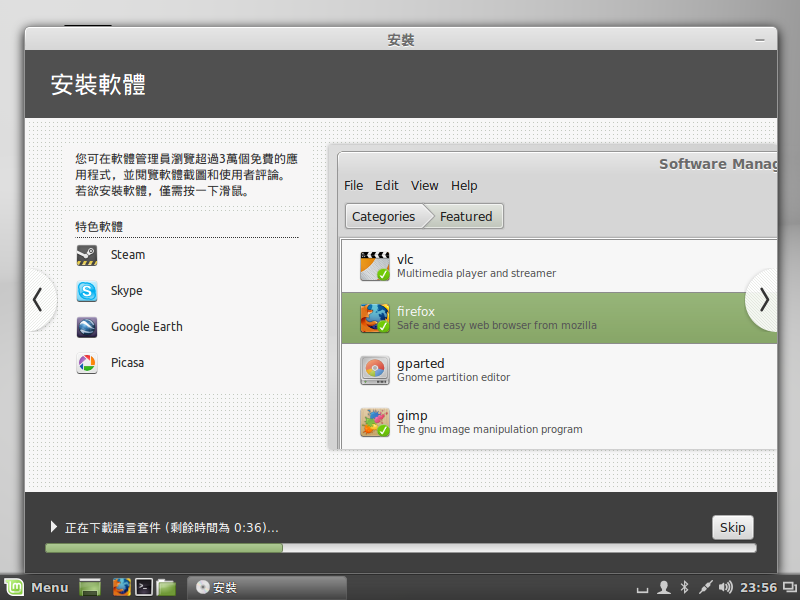This screenshot has height=600, width=800.
Task: Open the Mint Menu button
Action: 37,587
